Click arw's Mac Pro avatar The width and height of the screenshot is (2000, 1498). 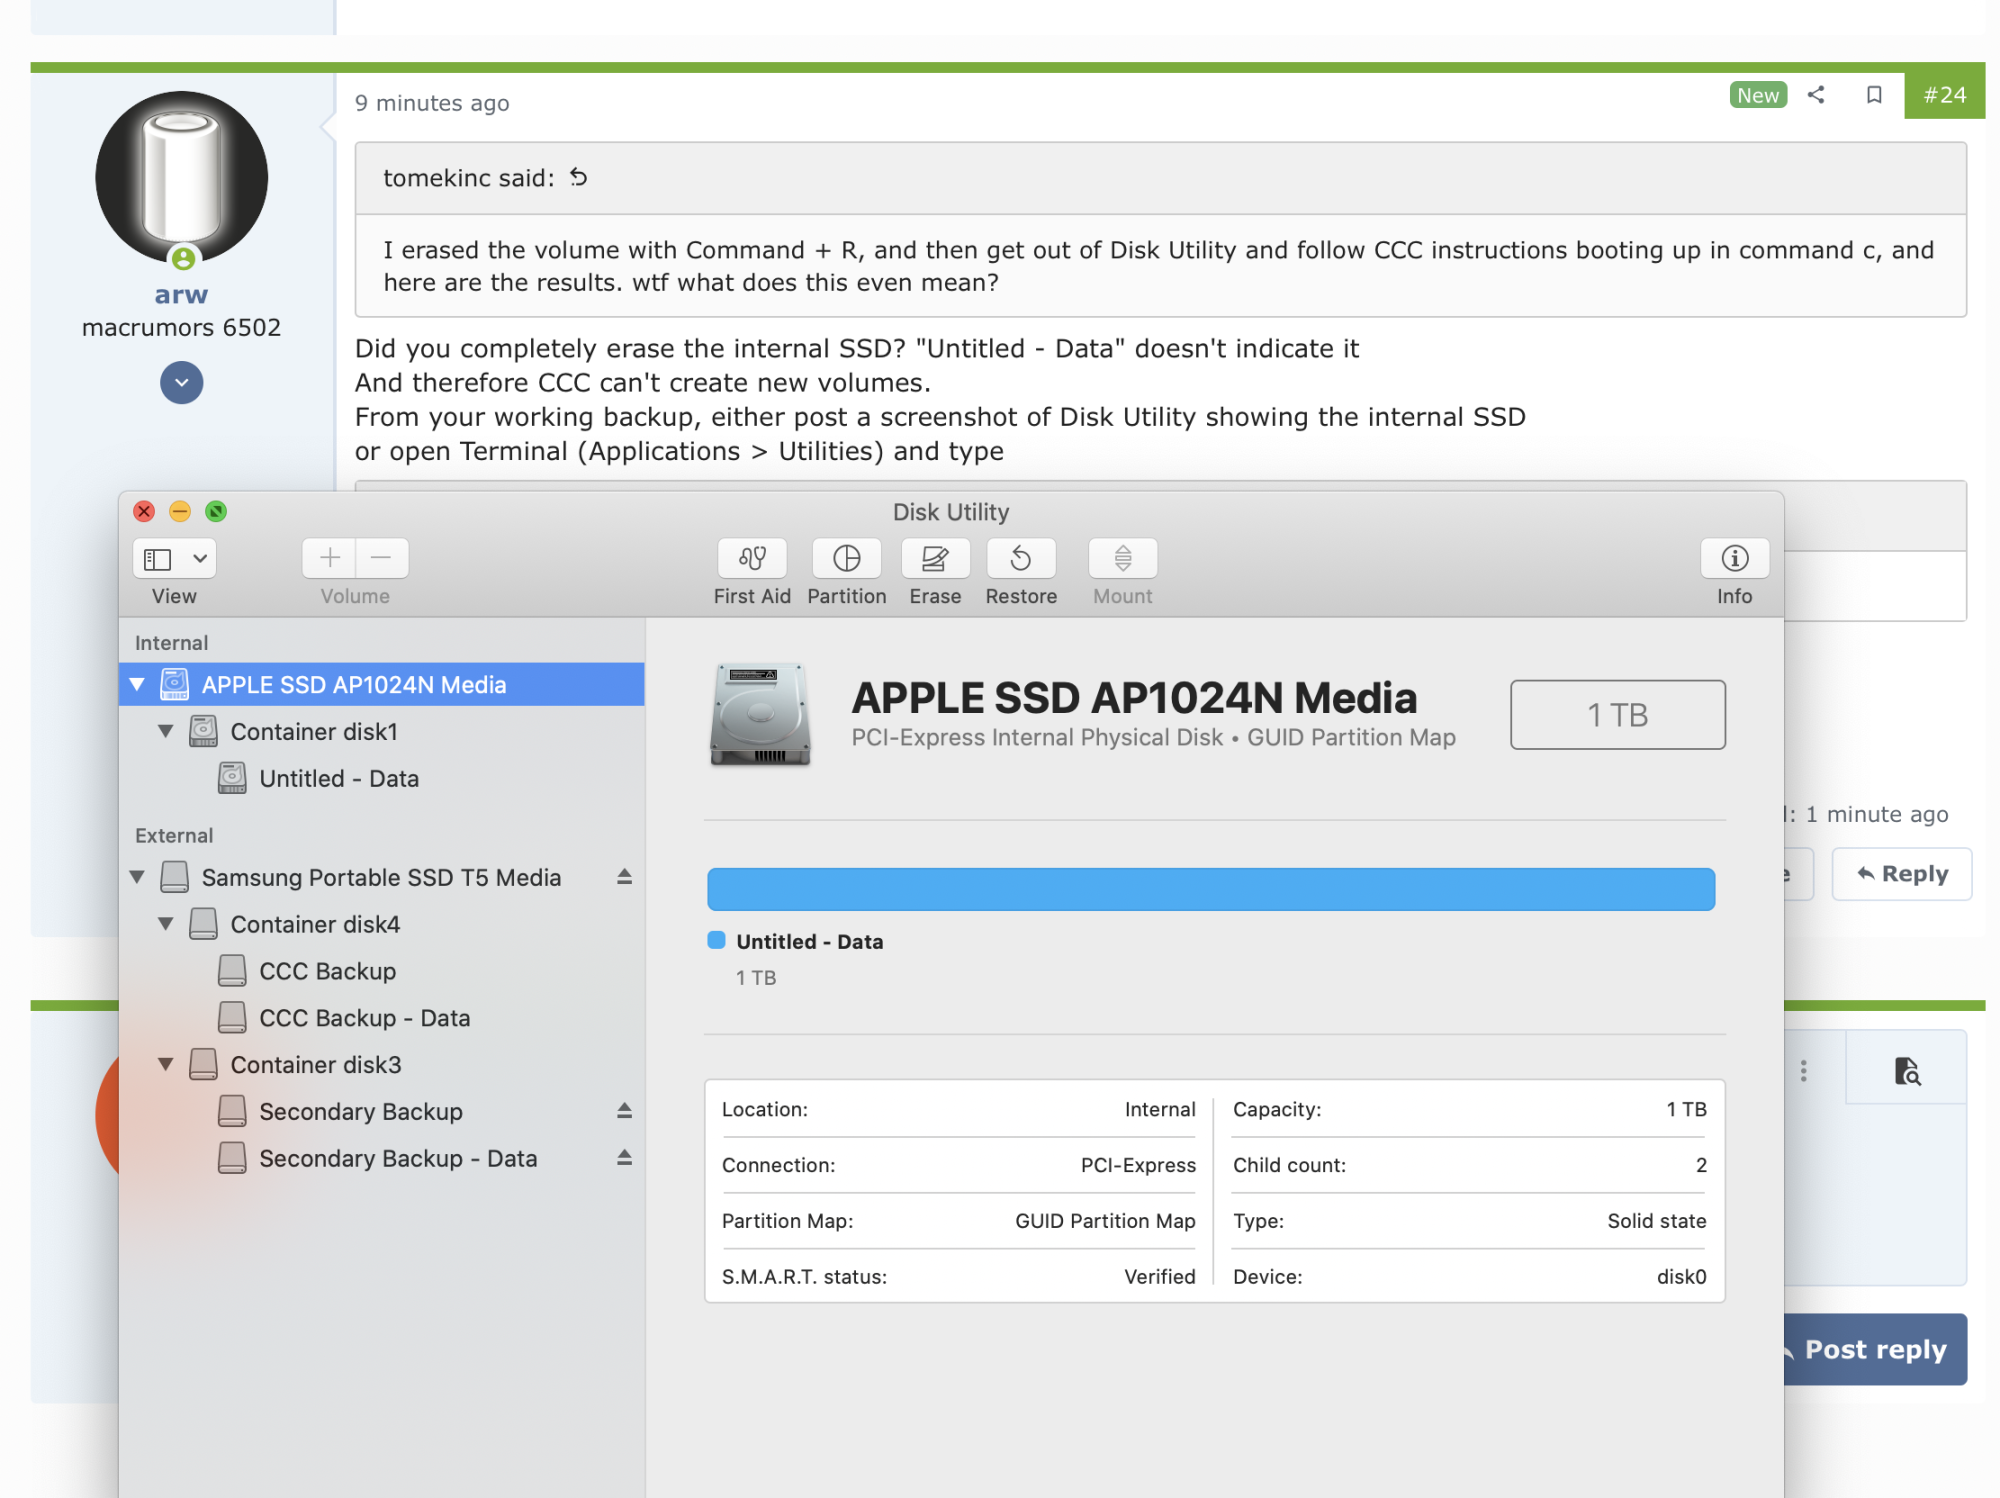pos(181,178)
